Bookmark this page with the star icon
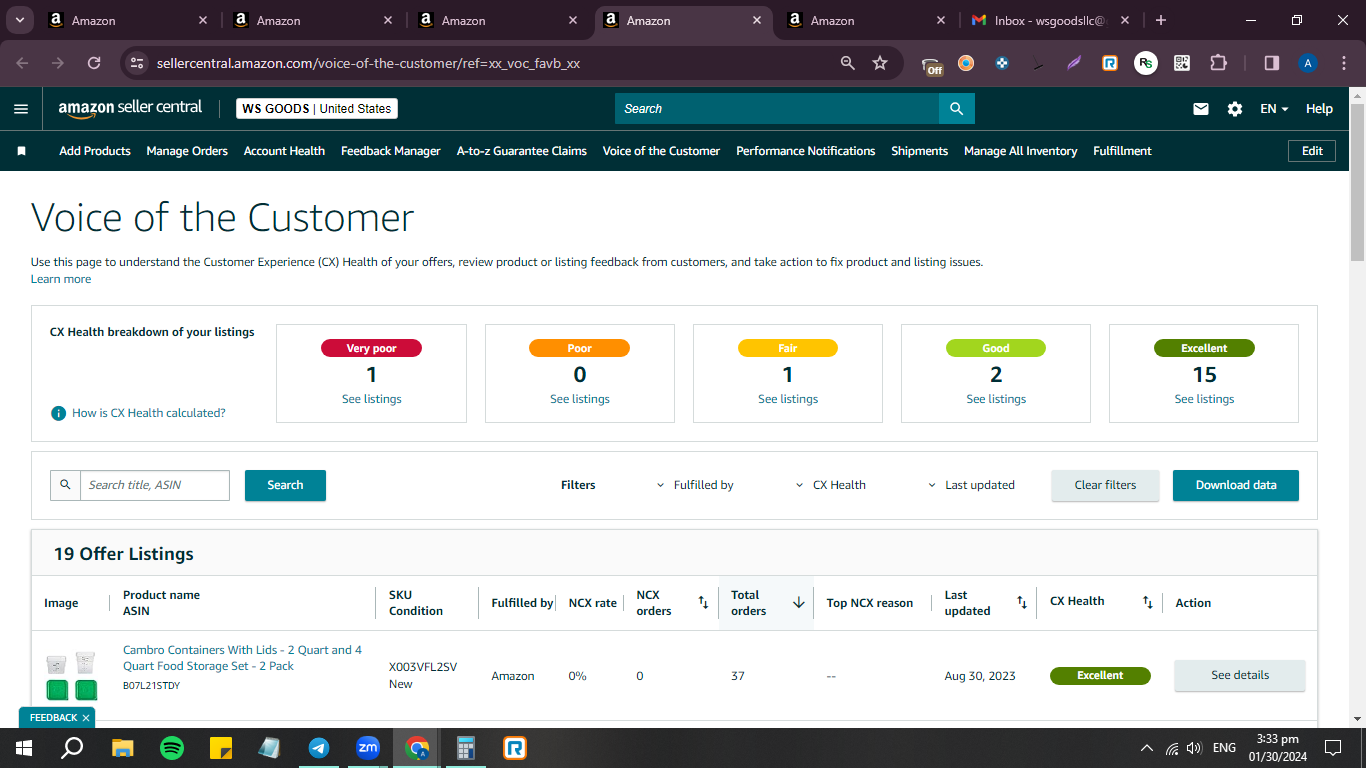Screen dimensions: 1366x768 pyautogui.click(x=880, y=63)
